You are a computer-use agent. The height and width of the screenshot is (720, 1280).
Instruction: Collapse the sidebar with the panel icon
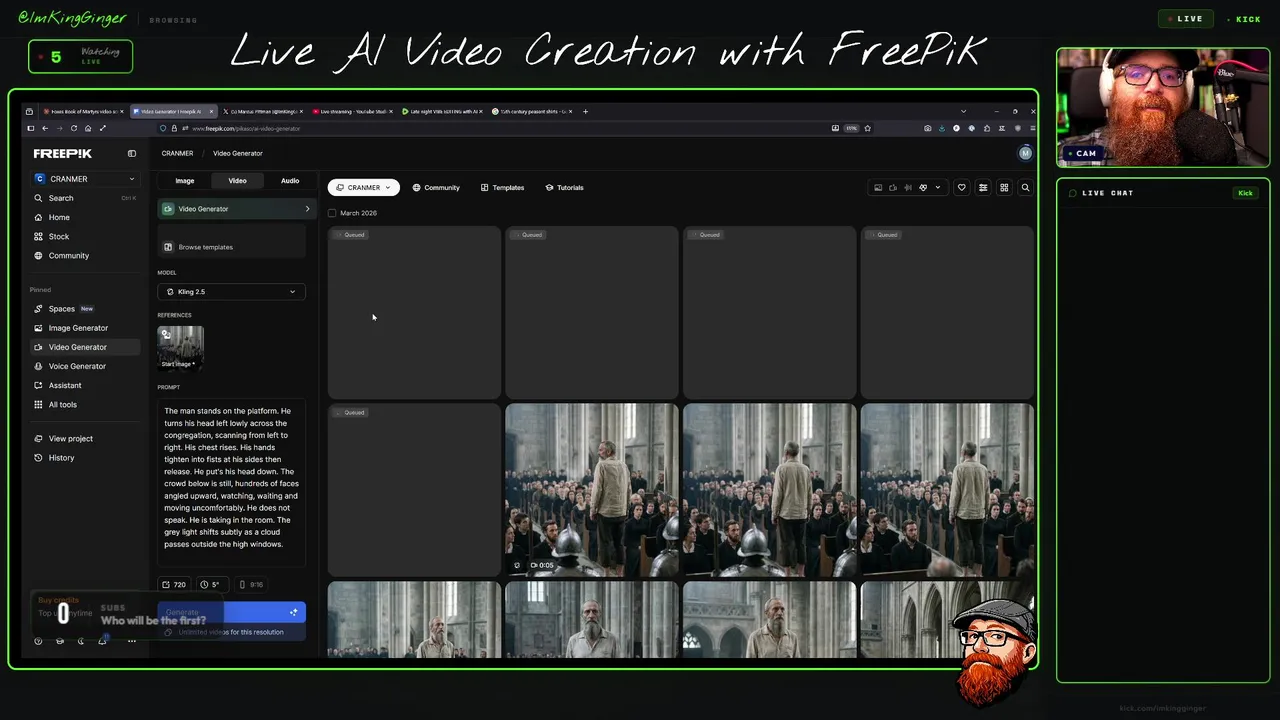point(131,153)
